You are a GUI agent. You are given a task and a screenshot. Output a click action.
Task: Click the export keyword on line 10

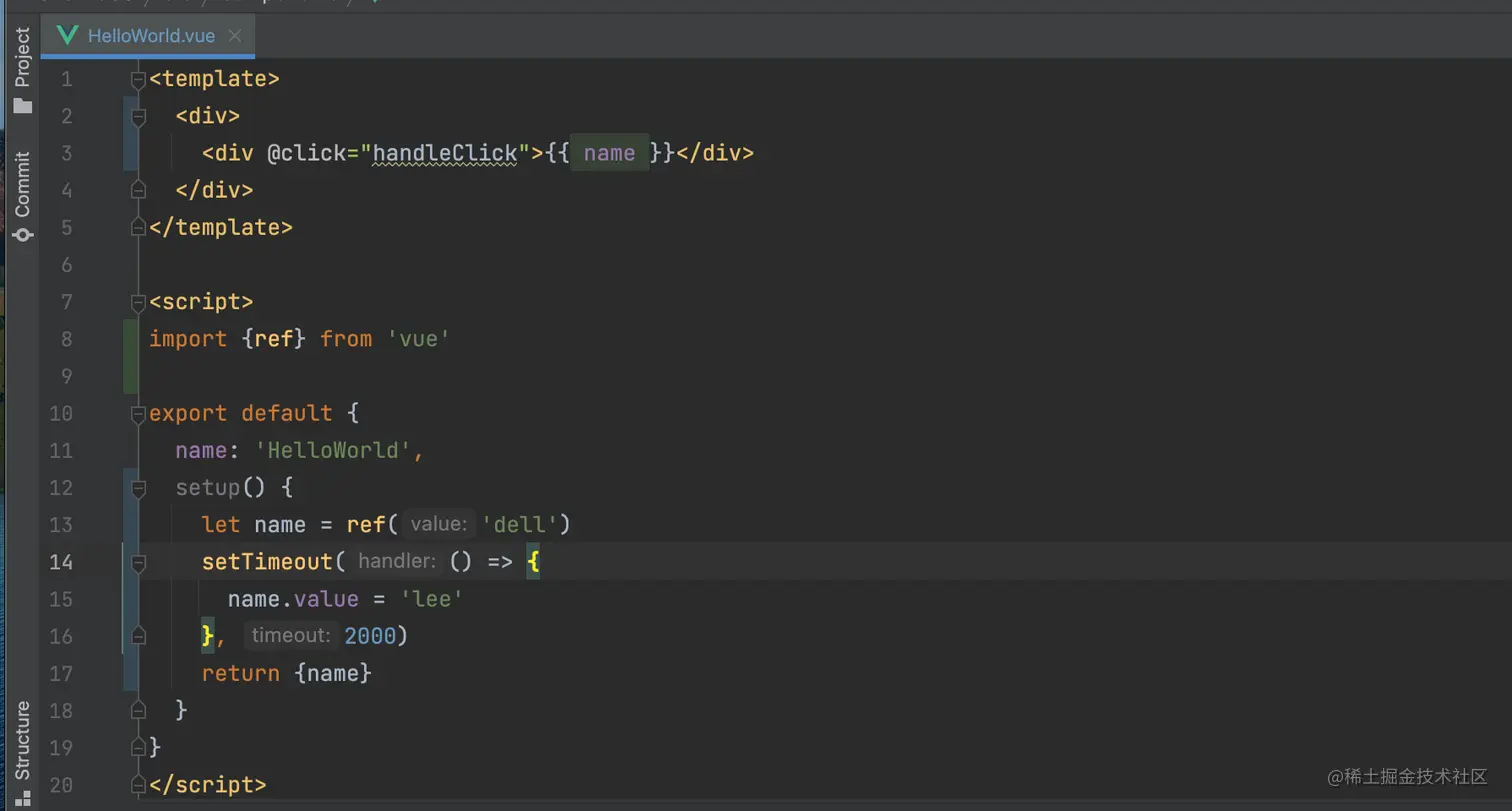point(188,413)
